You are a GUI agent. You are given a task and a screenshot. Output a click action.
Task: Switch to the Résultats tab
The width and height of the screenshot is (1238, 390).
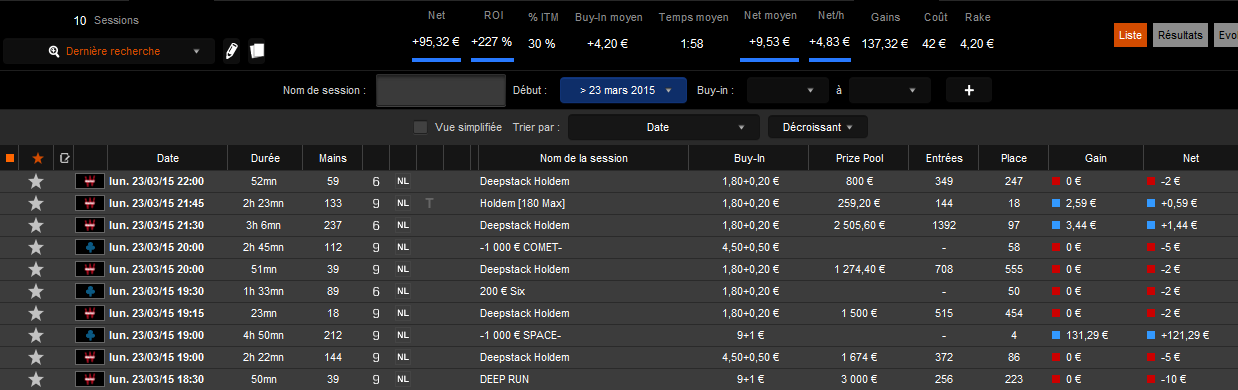(x=1179, y=35)
